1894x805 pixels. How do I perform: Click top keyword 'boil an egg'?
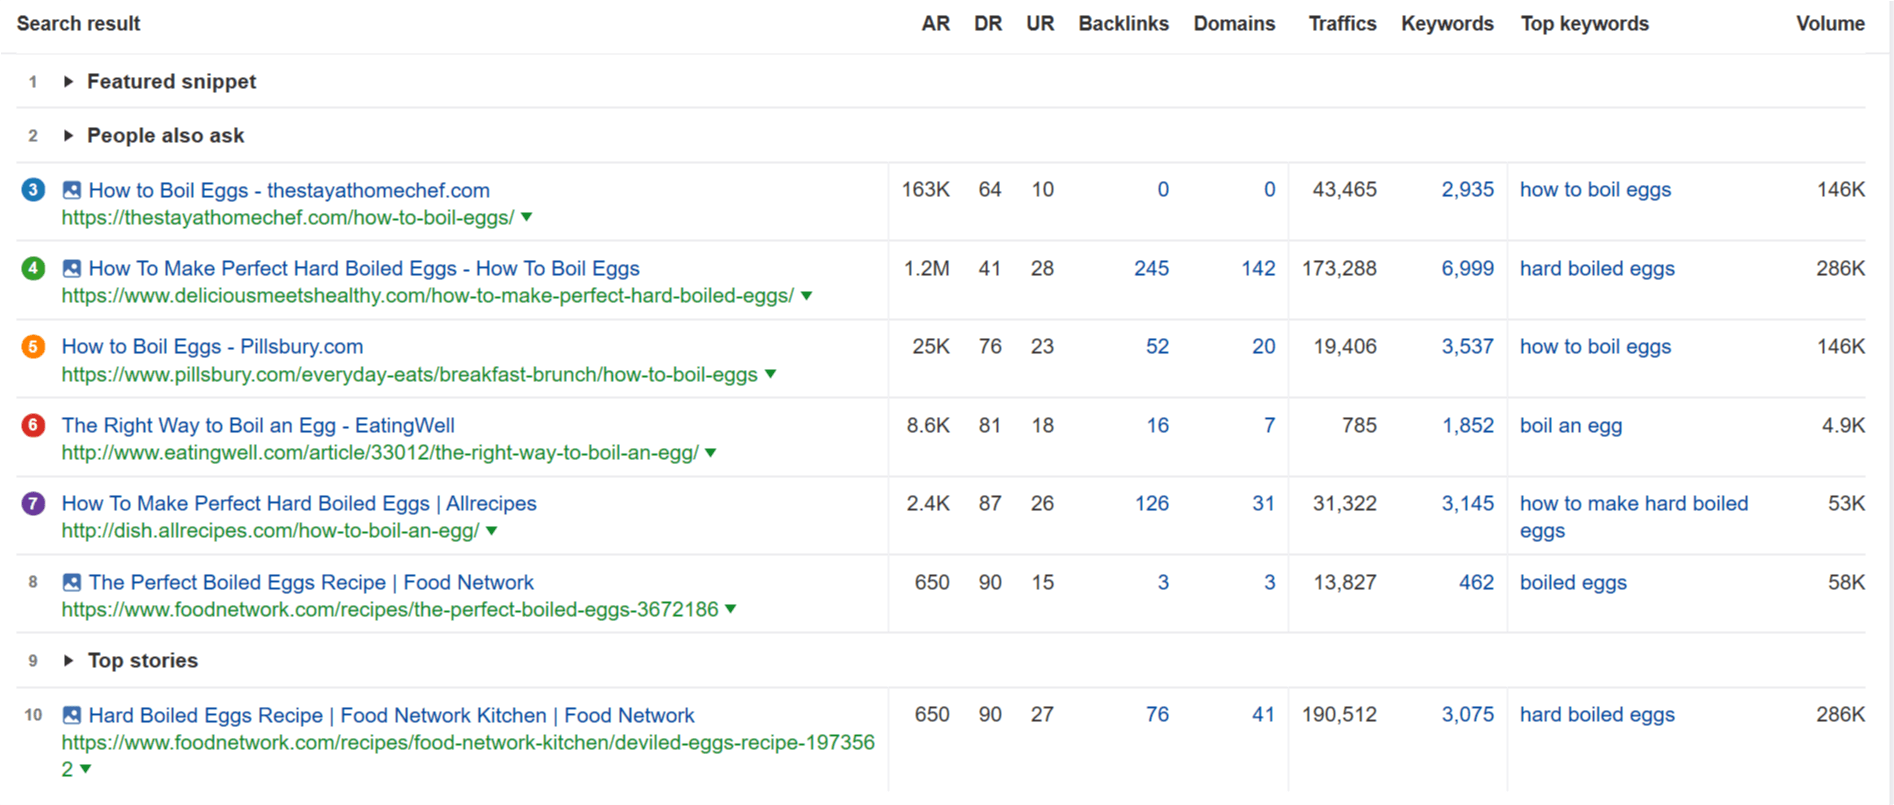coord(1571,425)
